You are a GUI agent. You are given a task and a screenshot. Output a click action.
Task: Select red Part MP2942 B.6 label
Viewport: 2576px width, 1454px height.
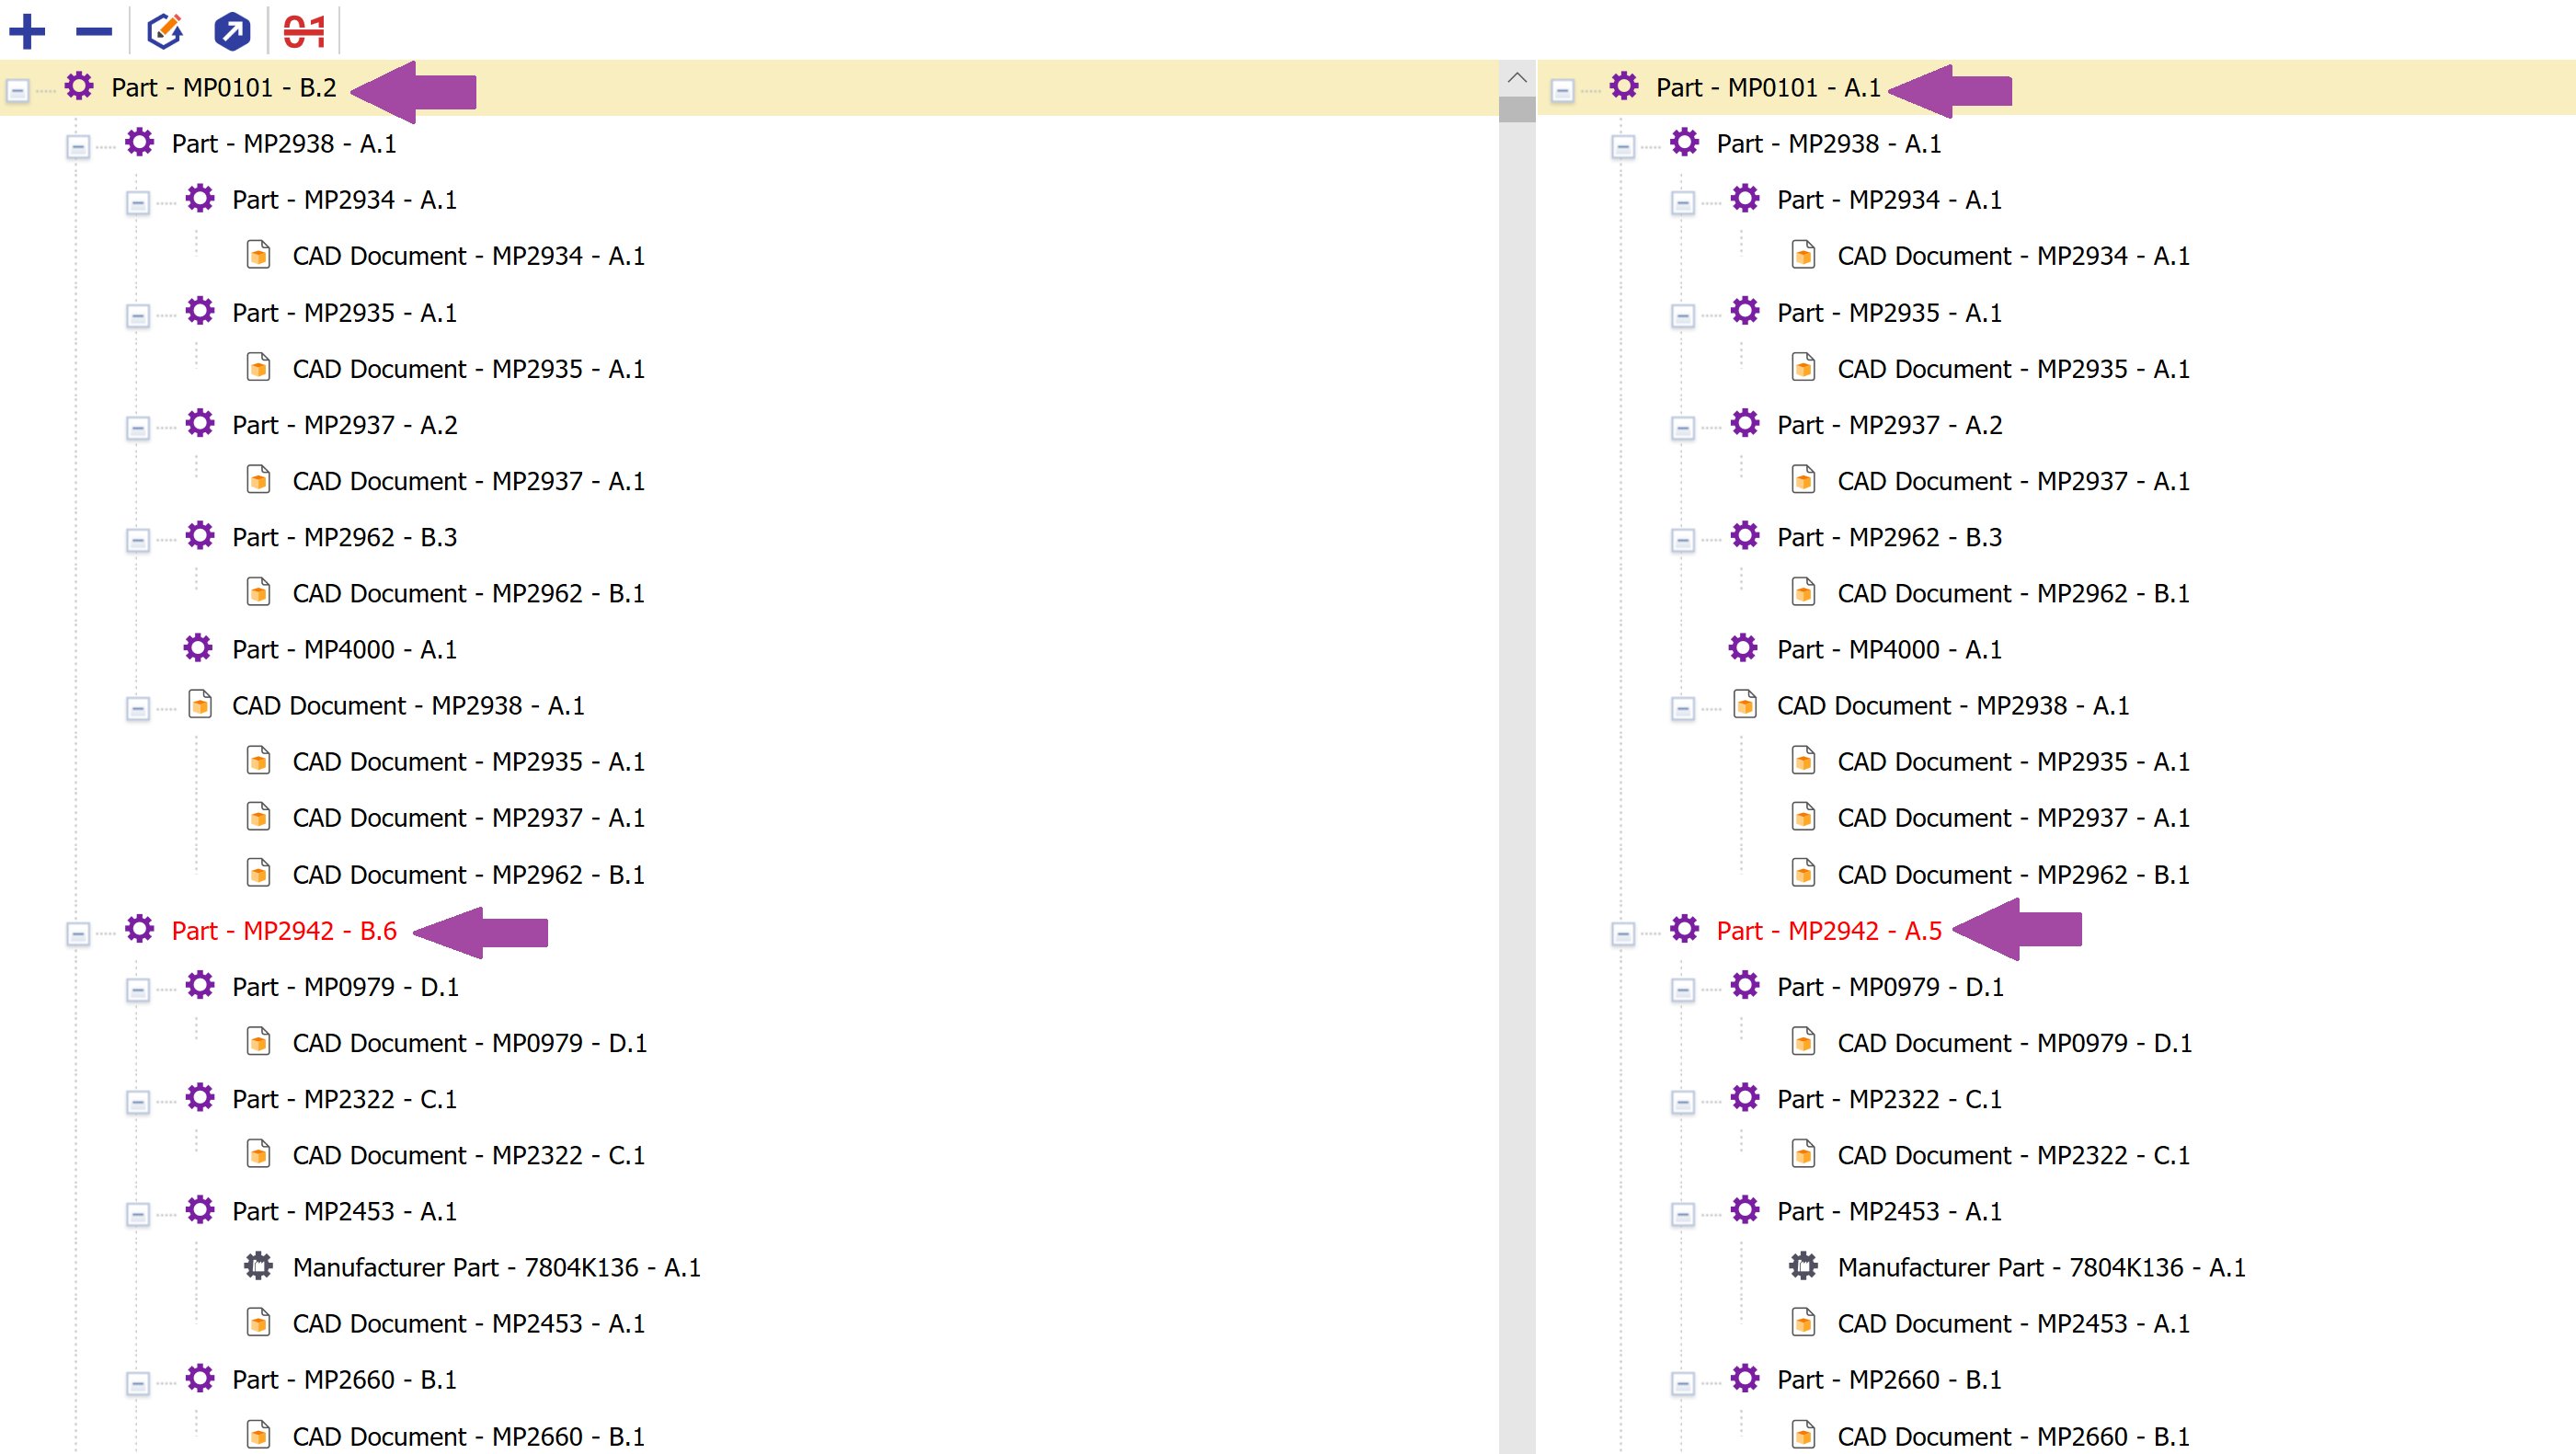click(284, 930)
